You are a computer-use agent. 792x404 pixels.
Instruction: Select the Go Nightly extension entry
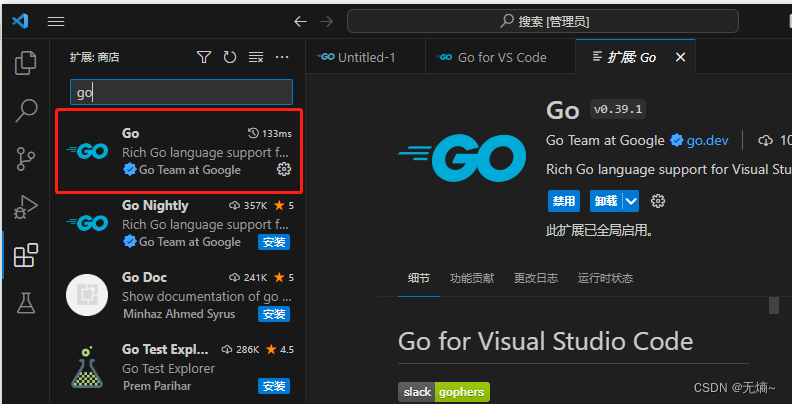point(179,224)
